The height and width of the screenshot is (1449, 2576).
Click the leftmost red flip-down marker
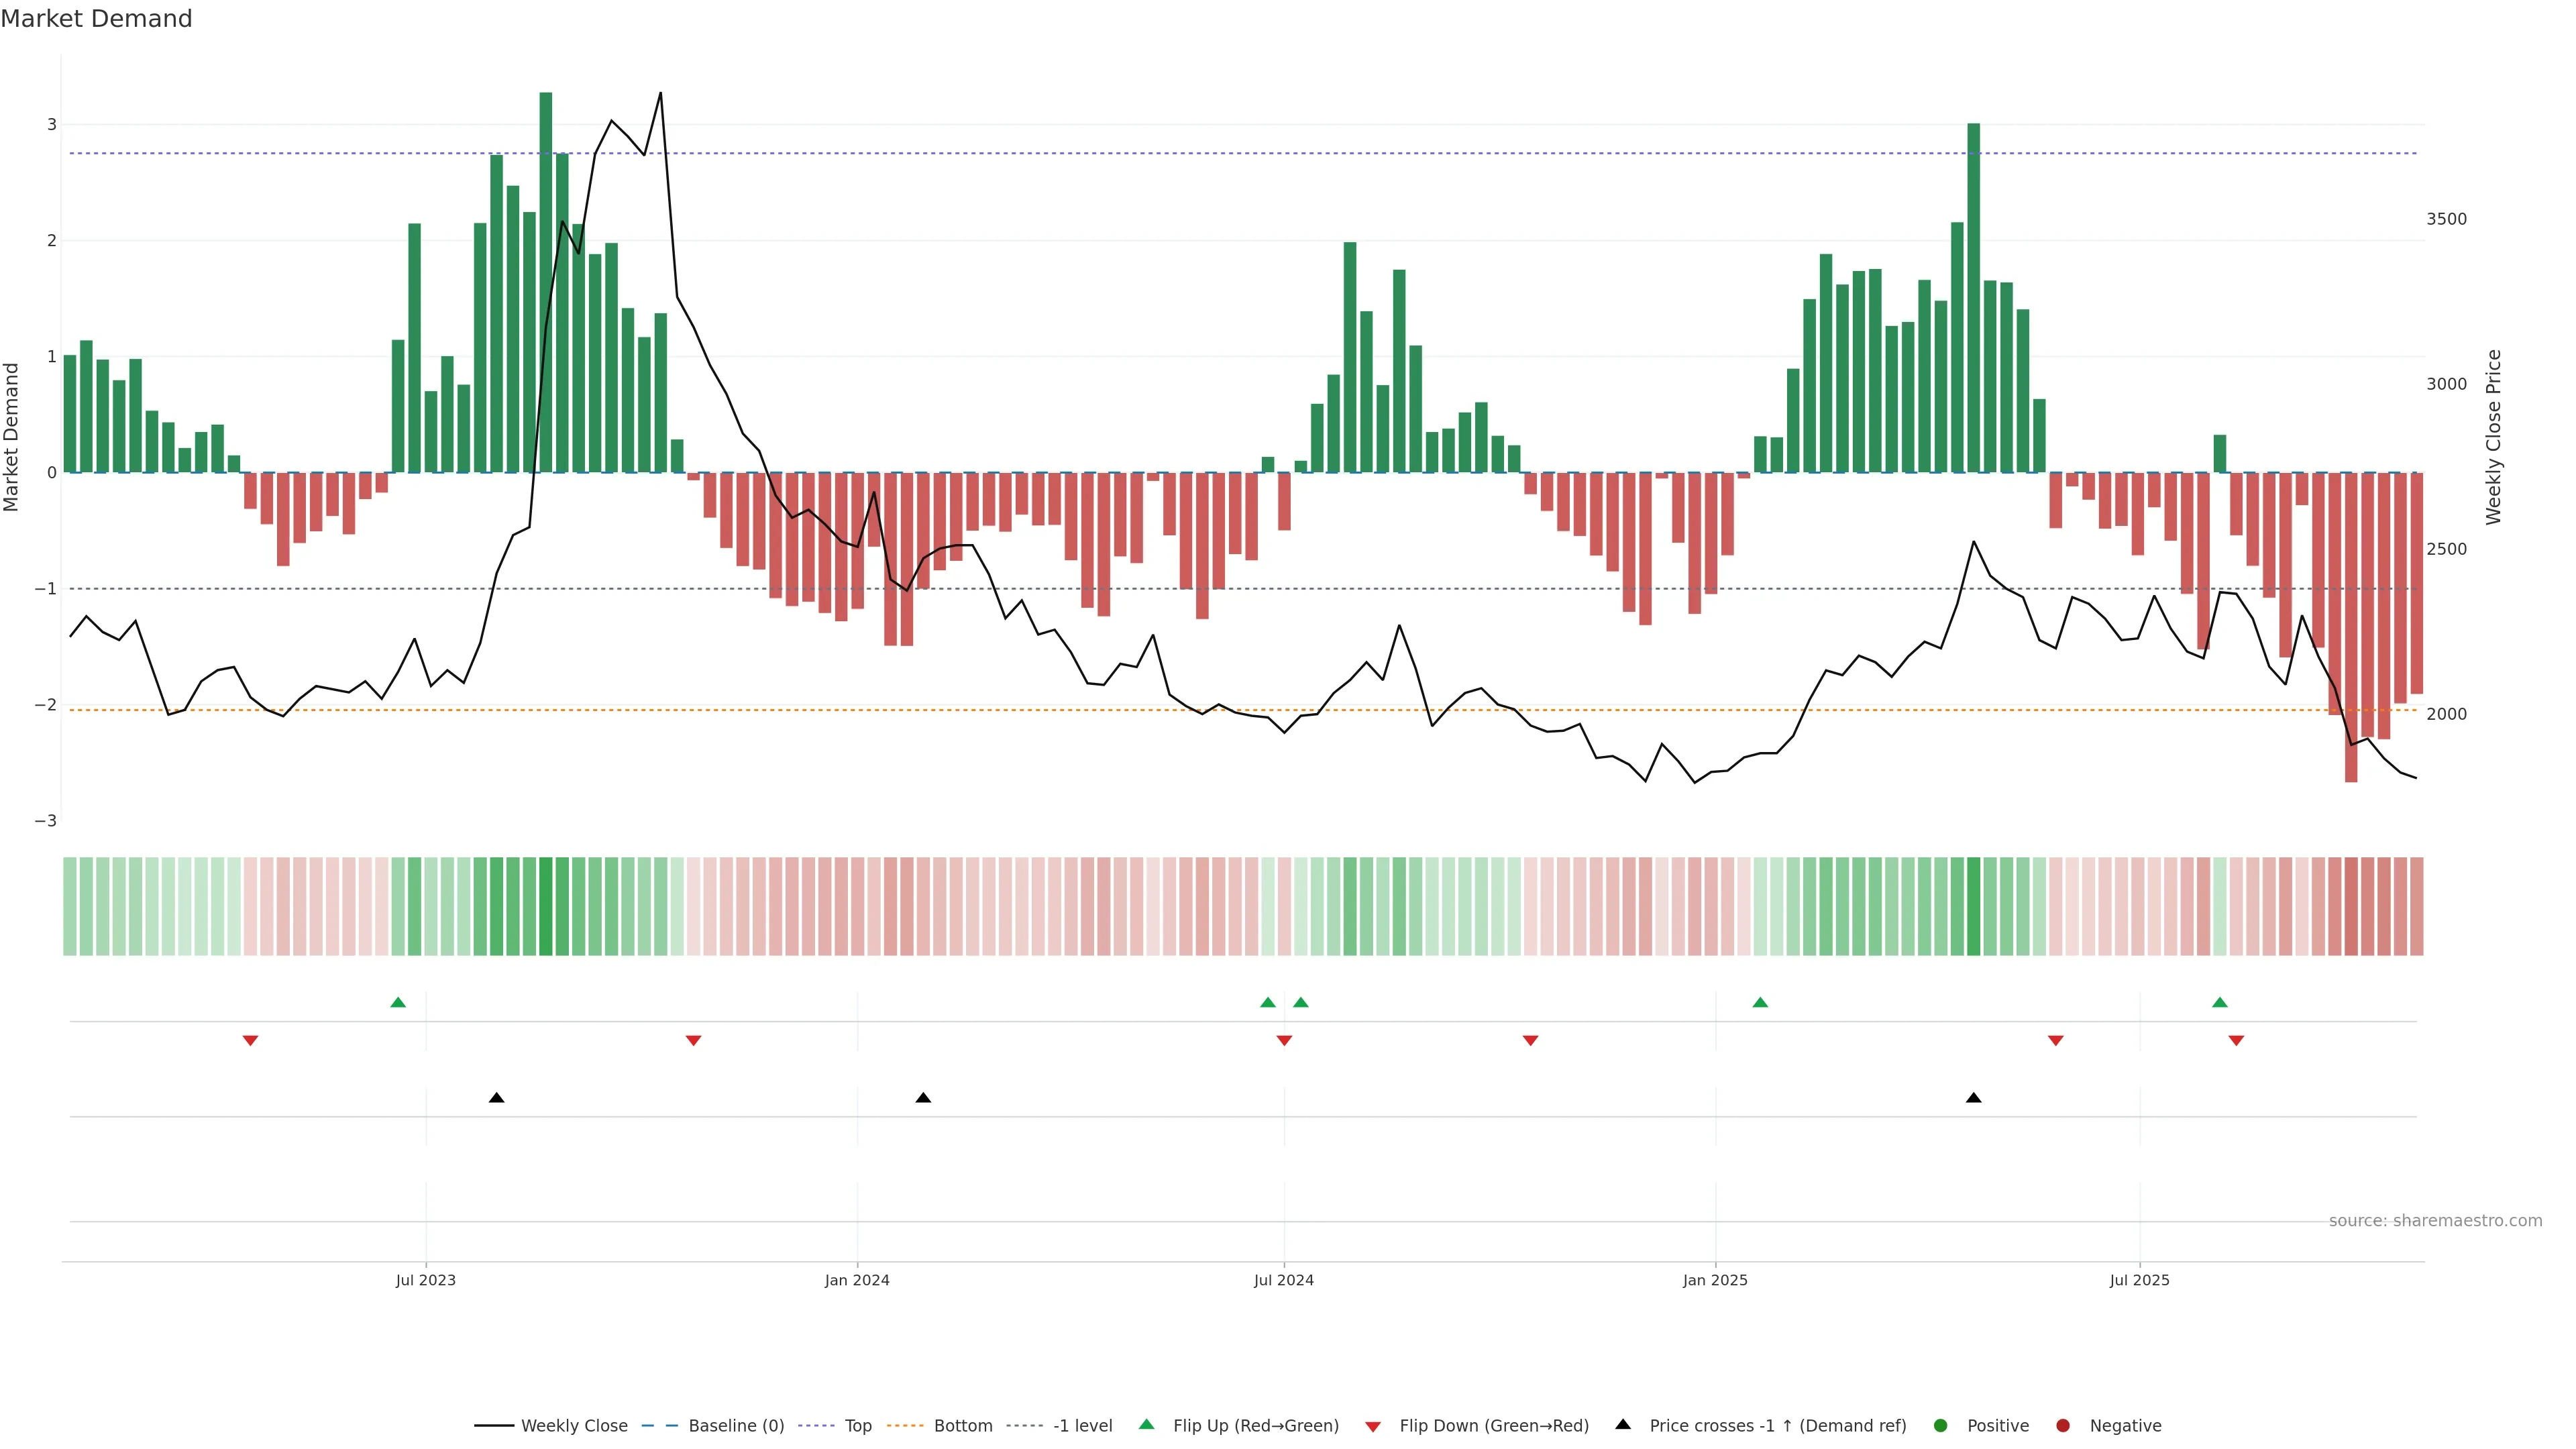tap(251, 1041)
